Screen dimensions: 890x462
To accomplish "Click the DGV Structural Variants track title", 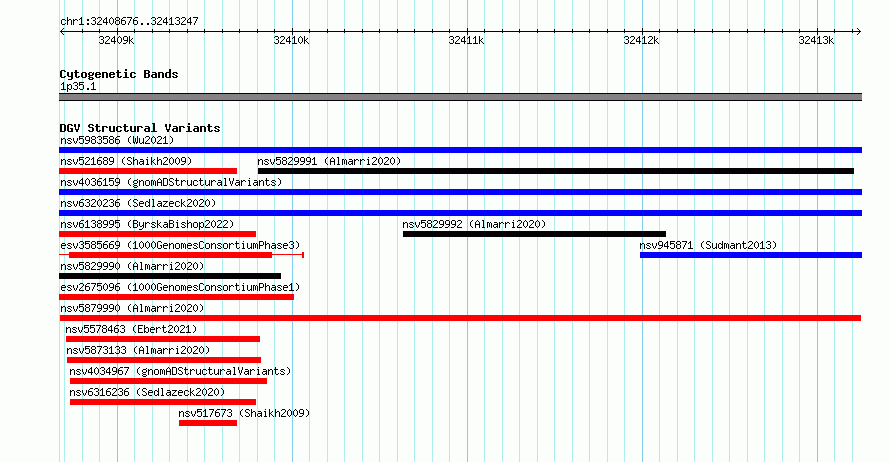I will [140, 128].
